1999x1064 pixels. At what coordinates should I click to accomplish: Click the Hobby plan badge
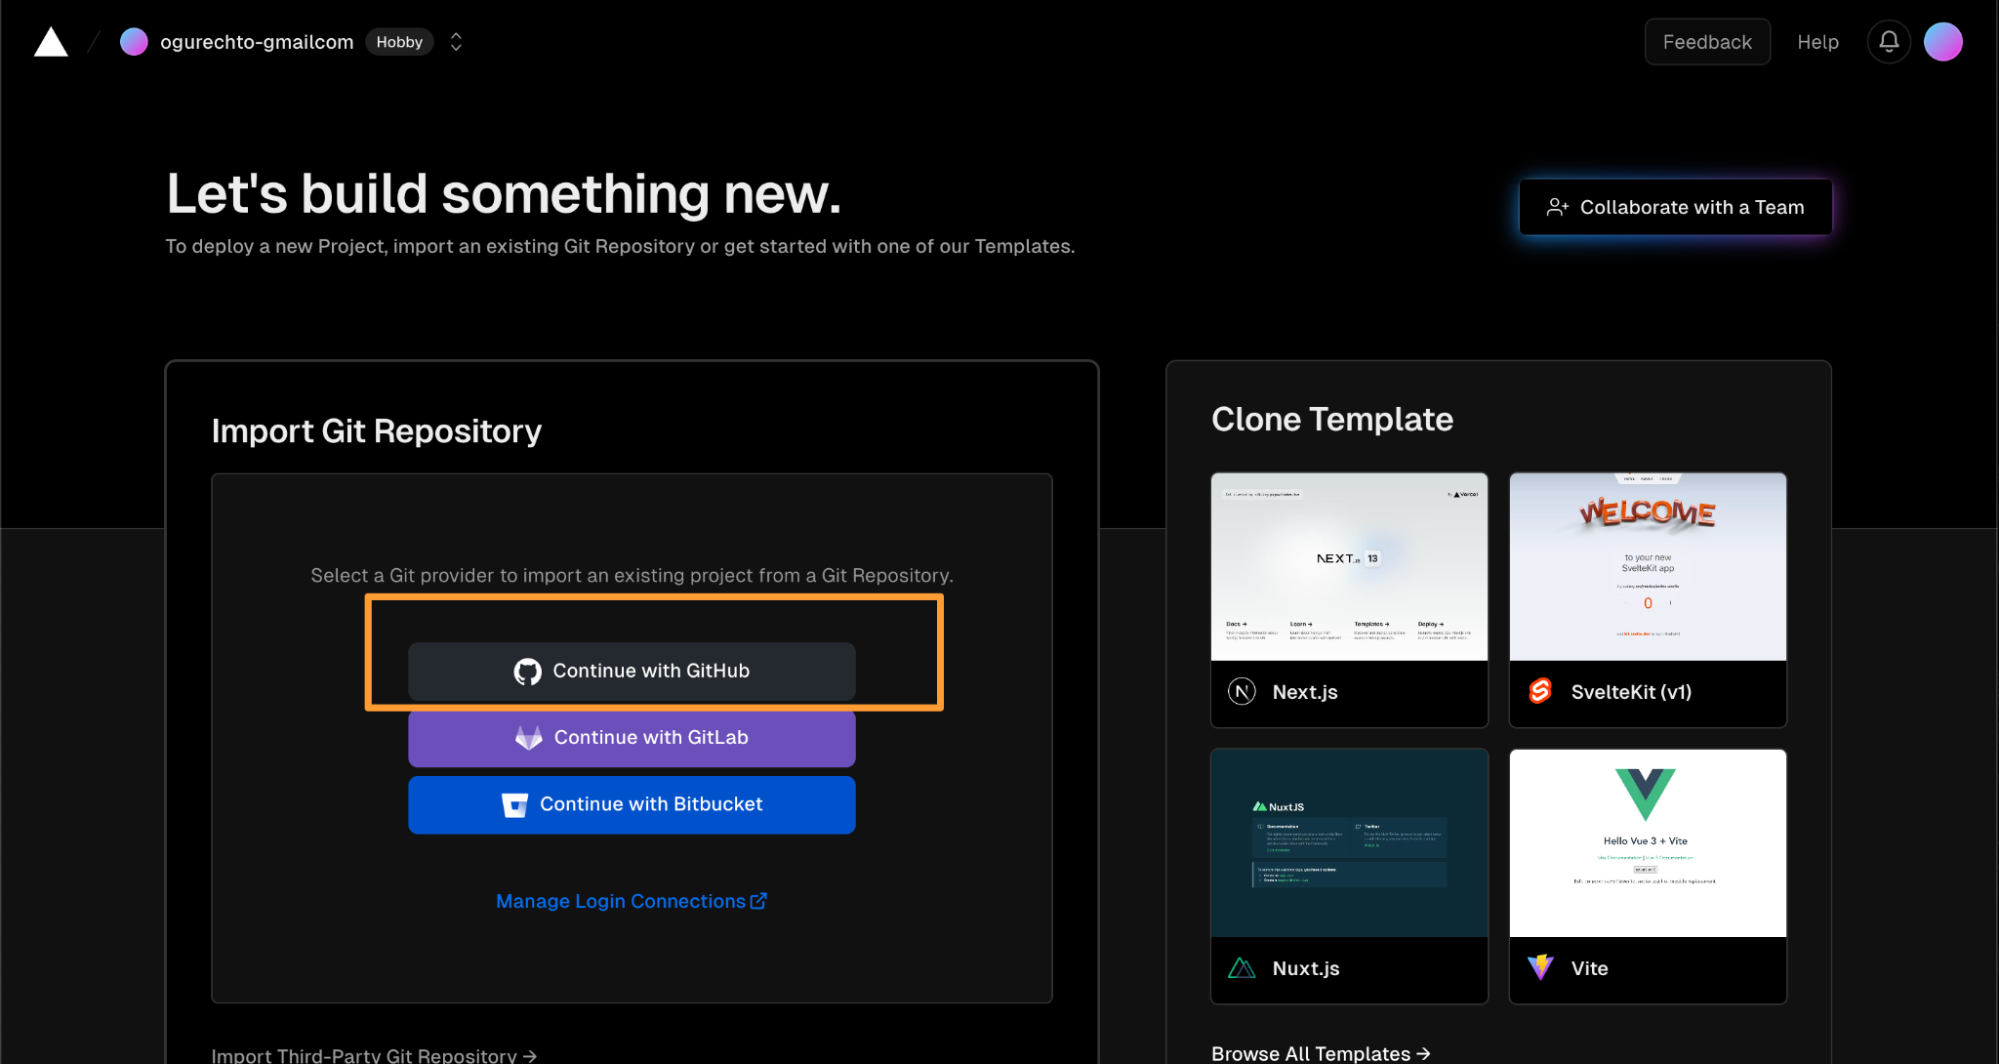click(399, 41)
